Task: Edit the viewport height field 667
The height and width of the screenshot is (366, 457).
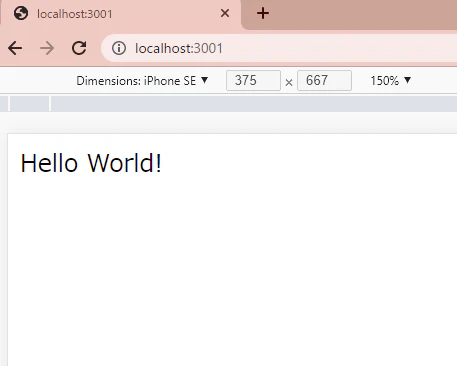Action: (324, 80)
